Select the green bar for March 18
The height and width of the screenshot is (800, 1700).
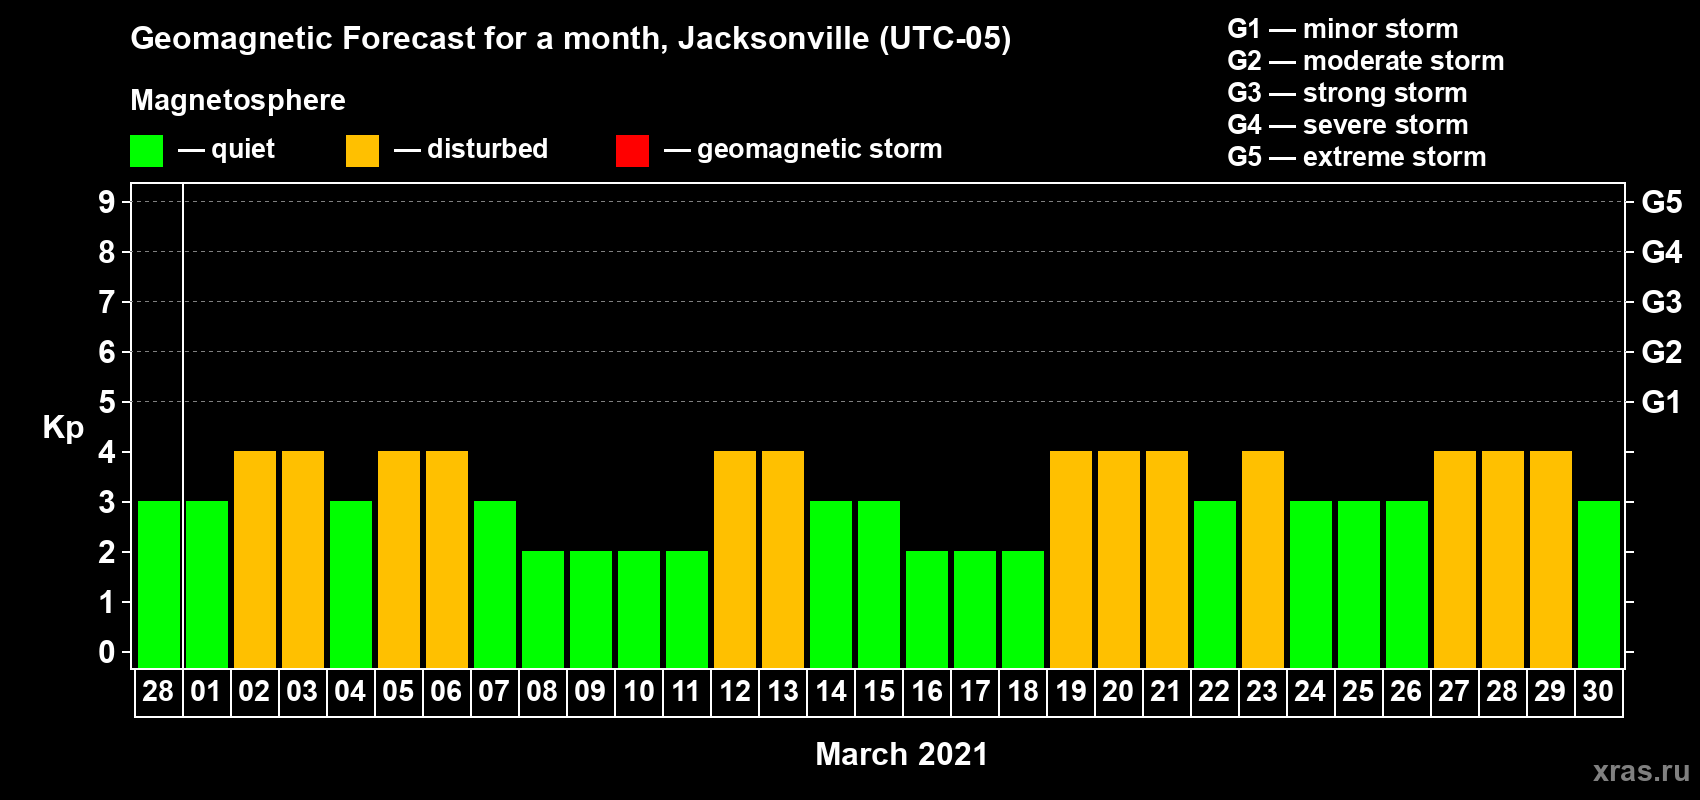(x=1023, y=609)
